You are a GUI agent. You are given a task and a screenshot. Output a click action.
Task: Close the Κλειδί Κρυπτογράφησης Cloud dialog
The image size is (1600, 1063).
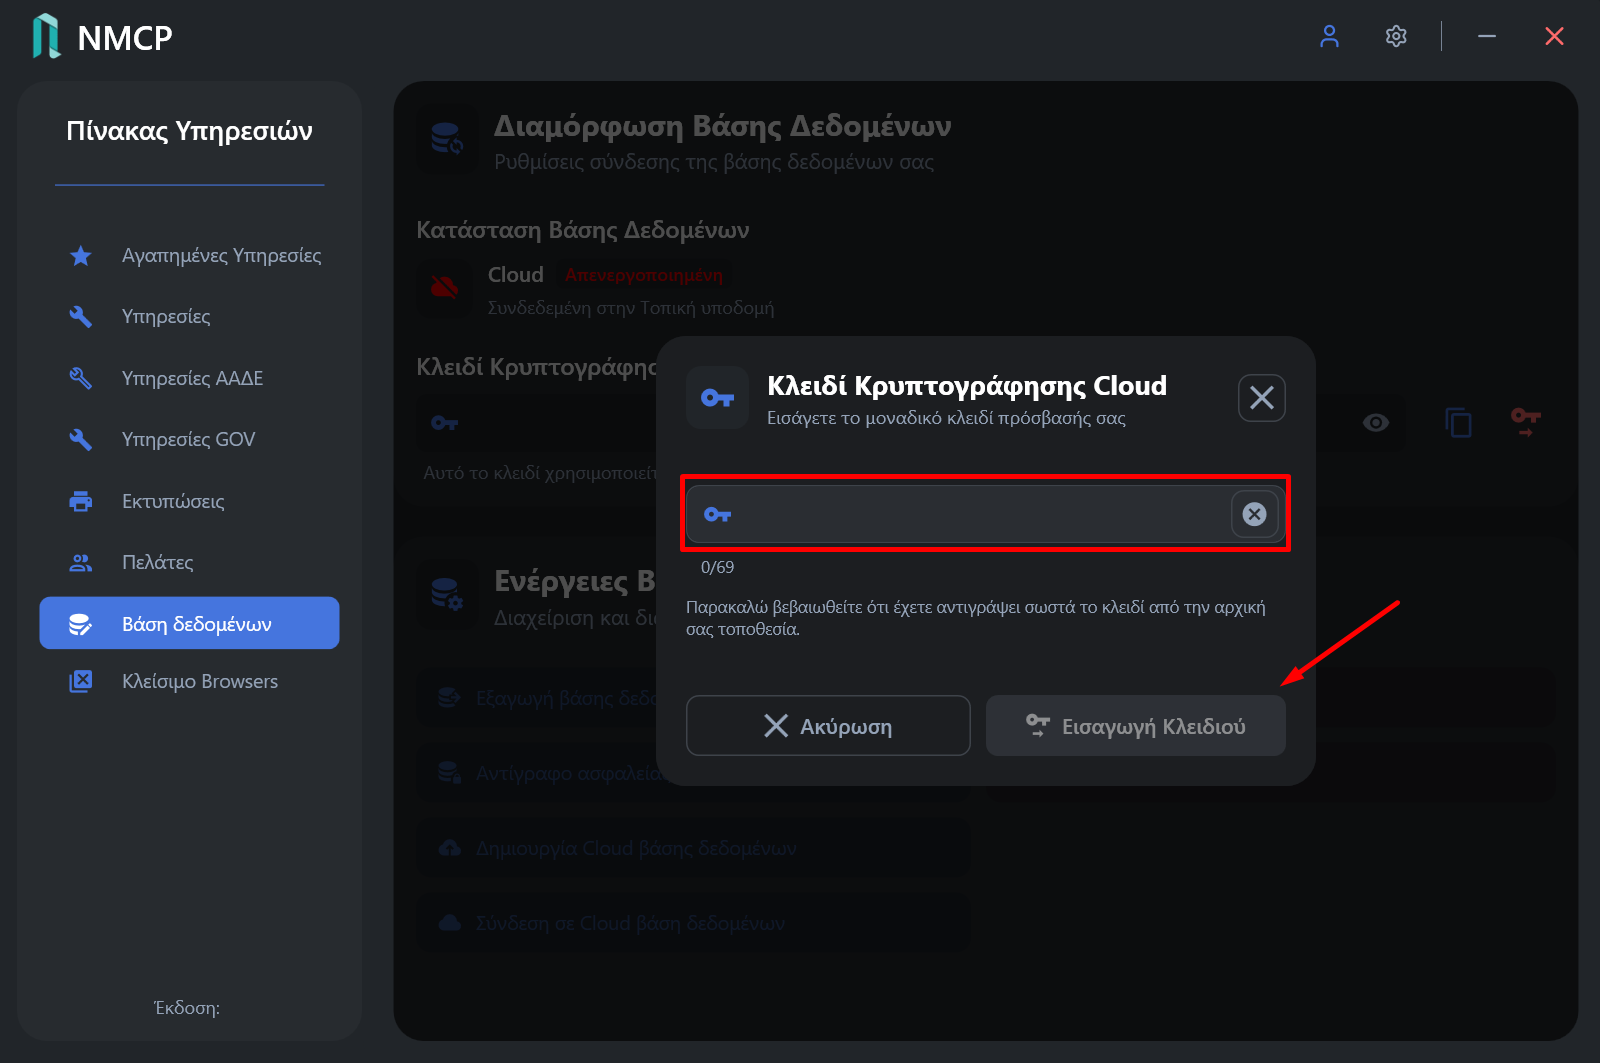coord(1262,398)
